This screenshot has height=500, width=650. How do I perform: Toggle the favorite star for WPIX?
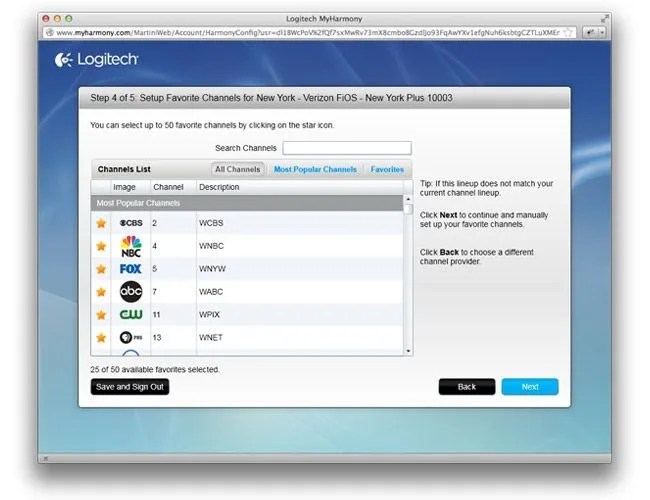pyautogui.click(x=101, y=315)
